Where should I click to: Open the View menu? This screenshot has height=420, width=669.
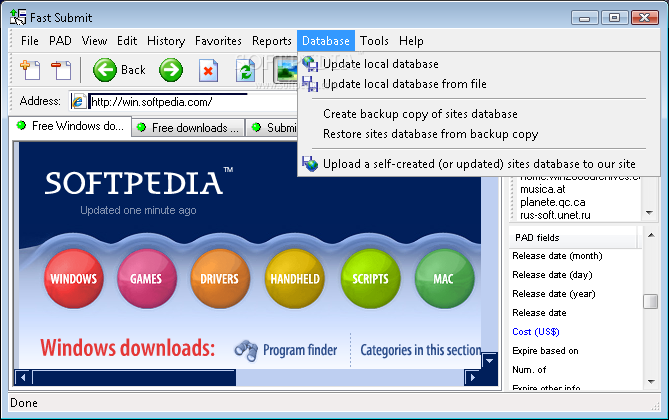pyautogui.click(x=94, y=41)
